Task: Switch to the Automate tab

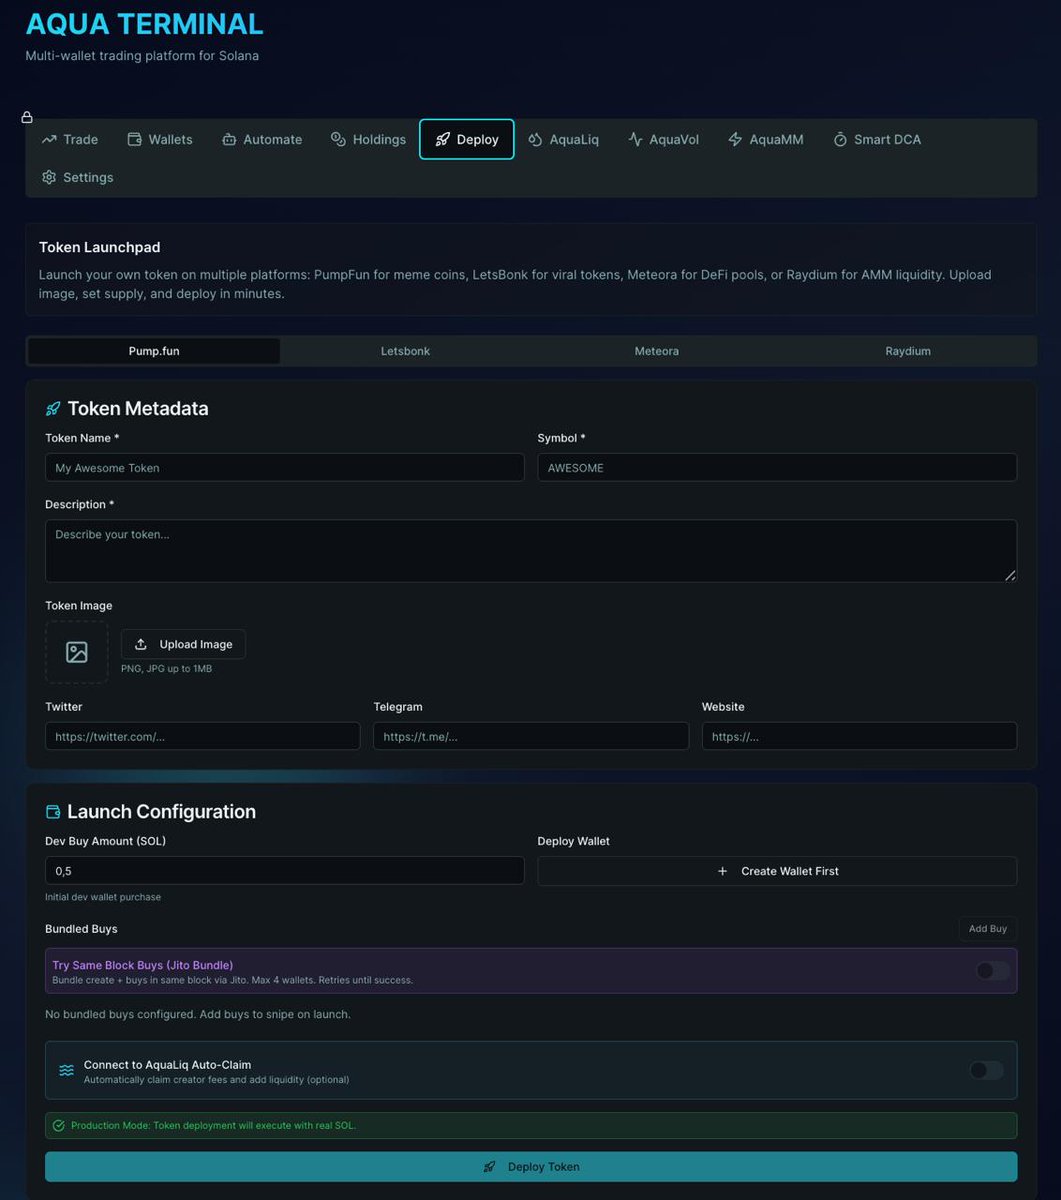Action: tap(262, 139)
